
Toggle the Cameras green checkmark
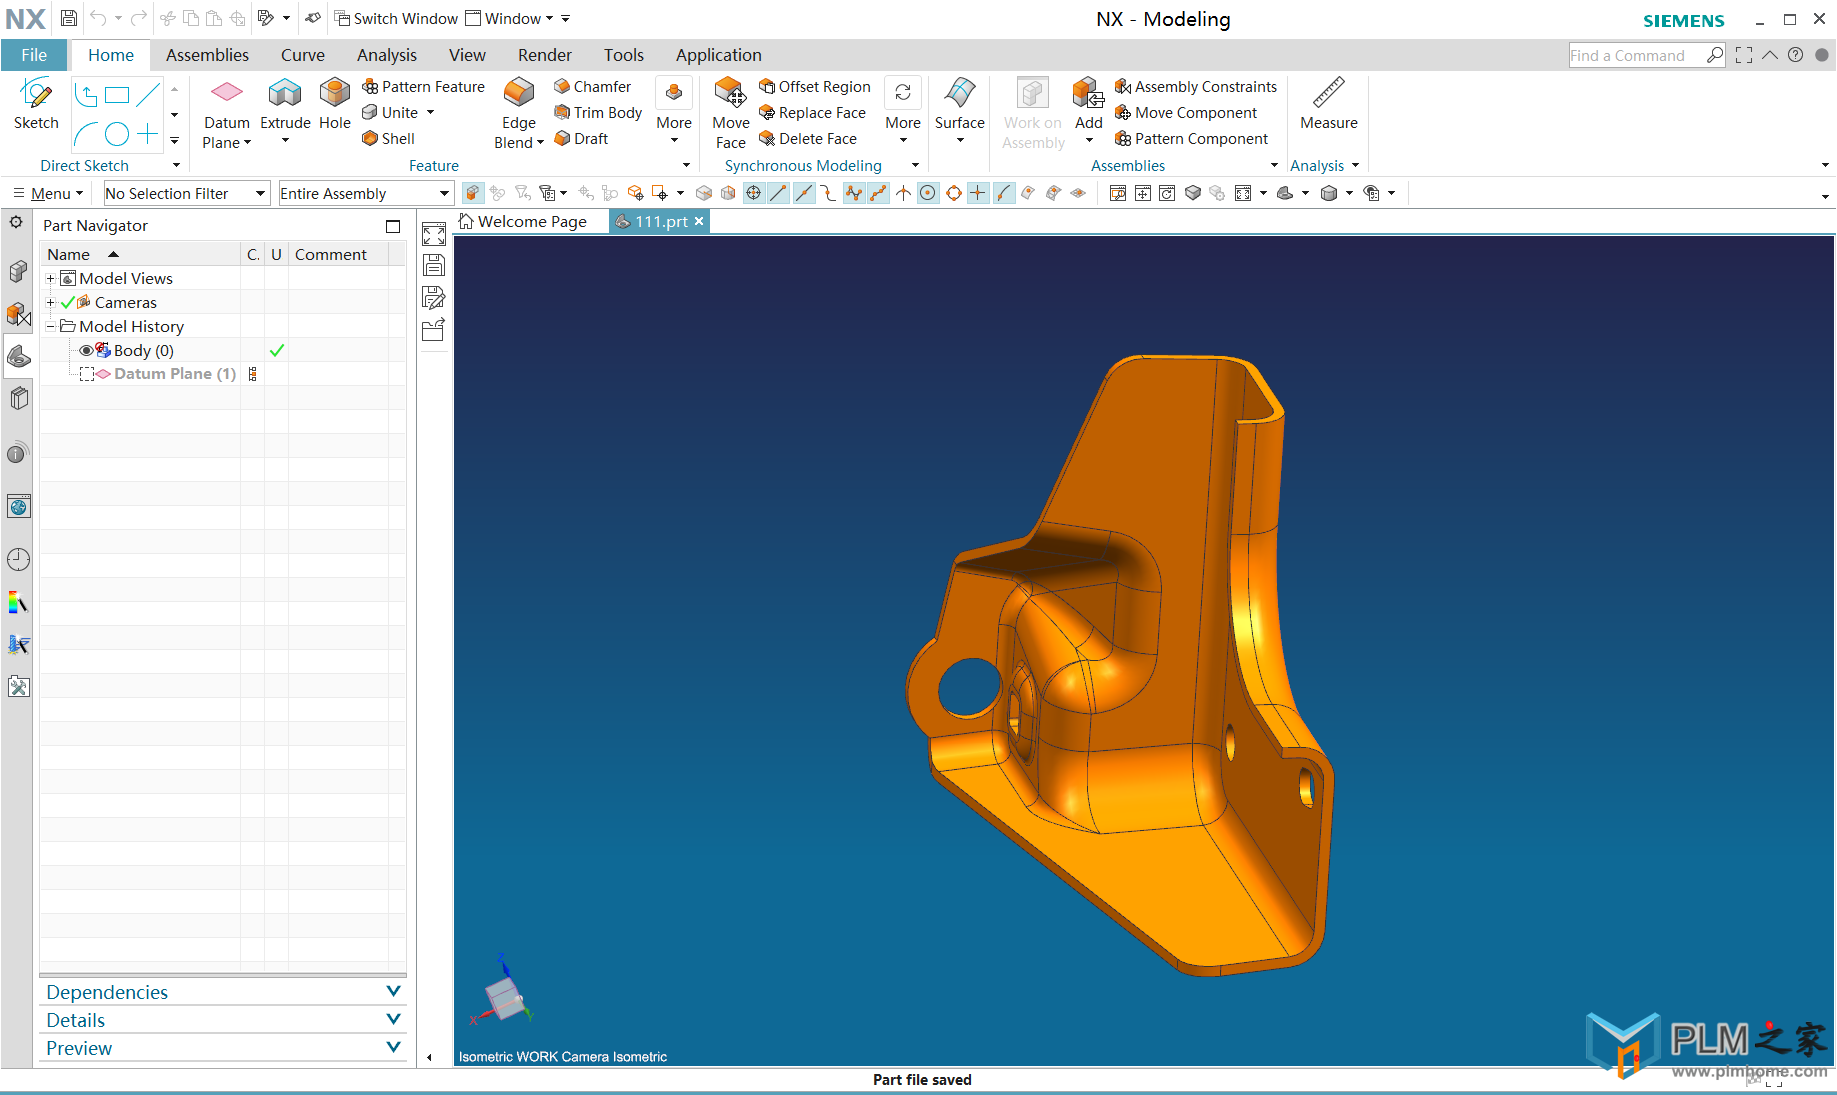[x=68, y=302]
